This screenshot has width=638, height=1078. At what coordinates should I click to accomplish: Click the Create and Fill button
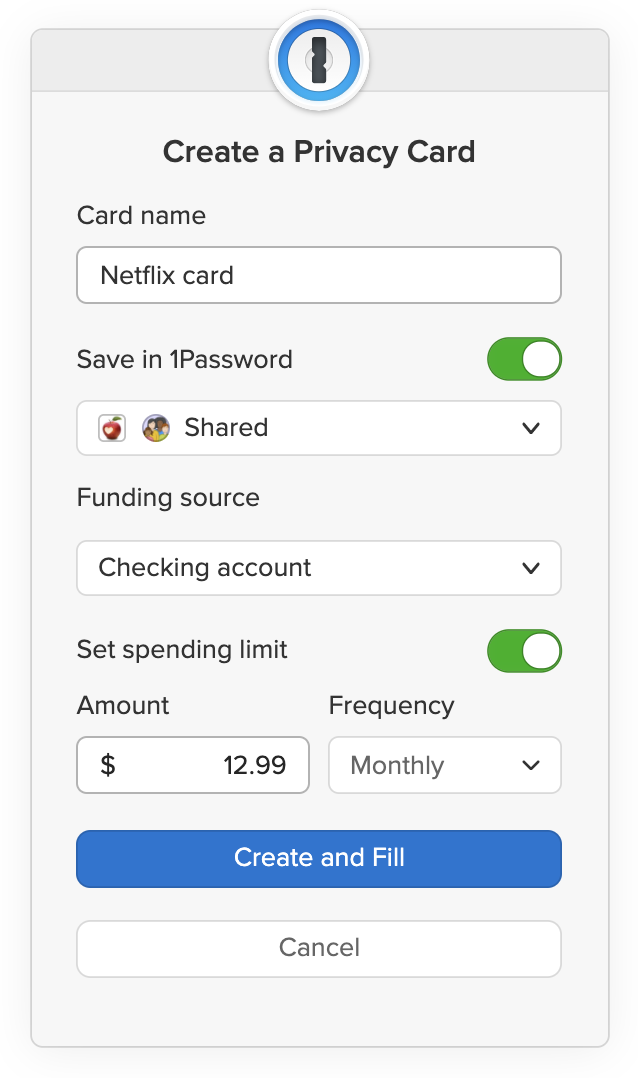pyautogui.click(x=319, y=858)
